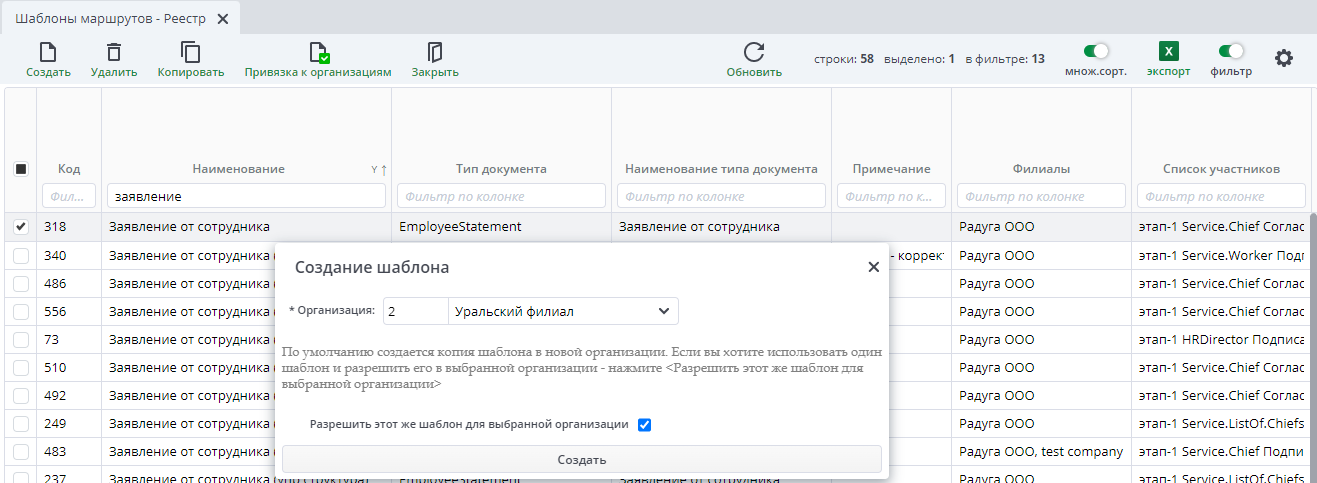Screen dimensions: 1317x483
Task: Click the Наименование column sort arrow
Action: pos(384,170)
